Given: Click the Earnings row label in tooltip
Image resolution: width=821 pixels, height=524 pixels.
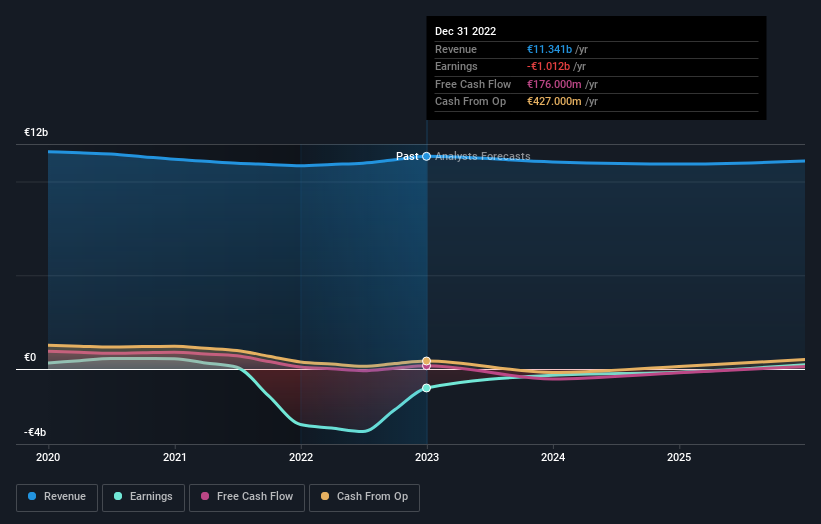Looking at the screenshot, I should [x=456, y=66].
